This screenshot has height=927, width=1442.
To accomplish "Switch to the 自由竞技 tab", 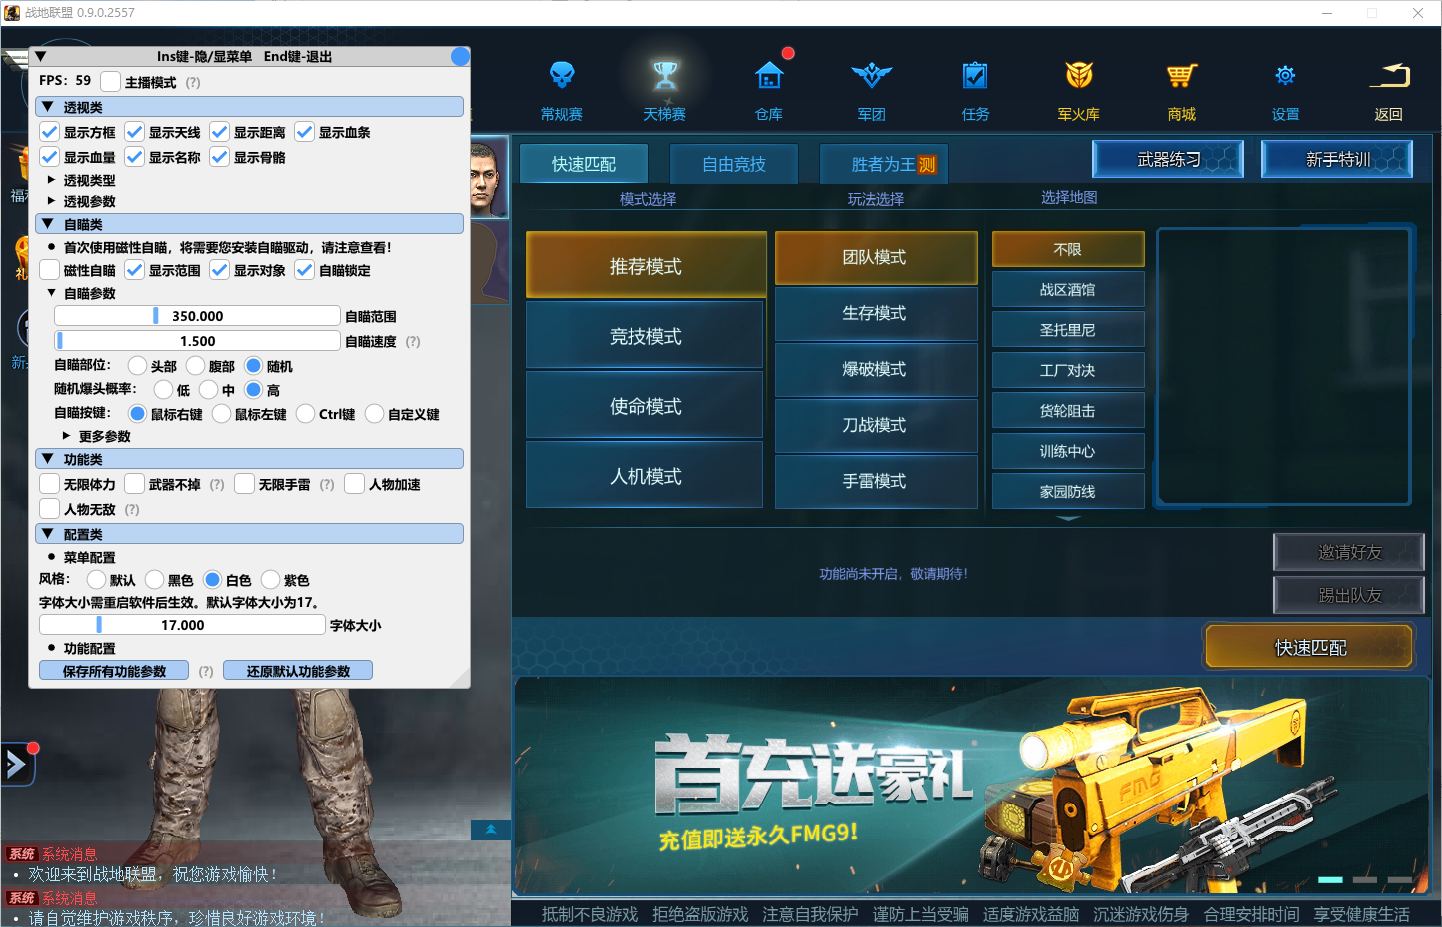I will 733,163.
